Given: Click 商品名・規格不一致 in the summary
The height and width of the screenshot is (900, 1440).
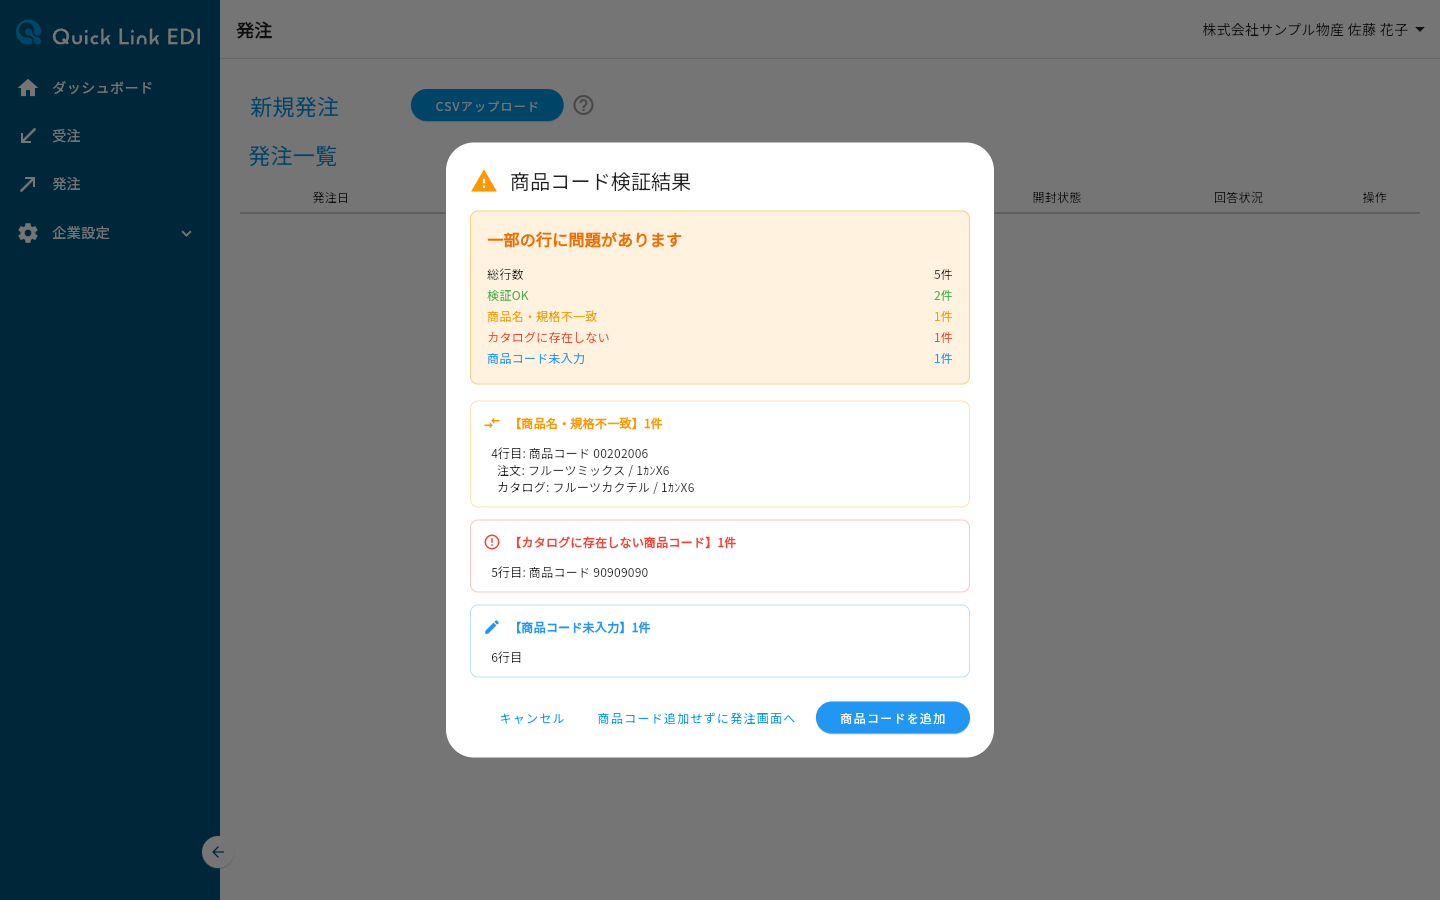Looking at the screenshot, I should tap(542, 316).
